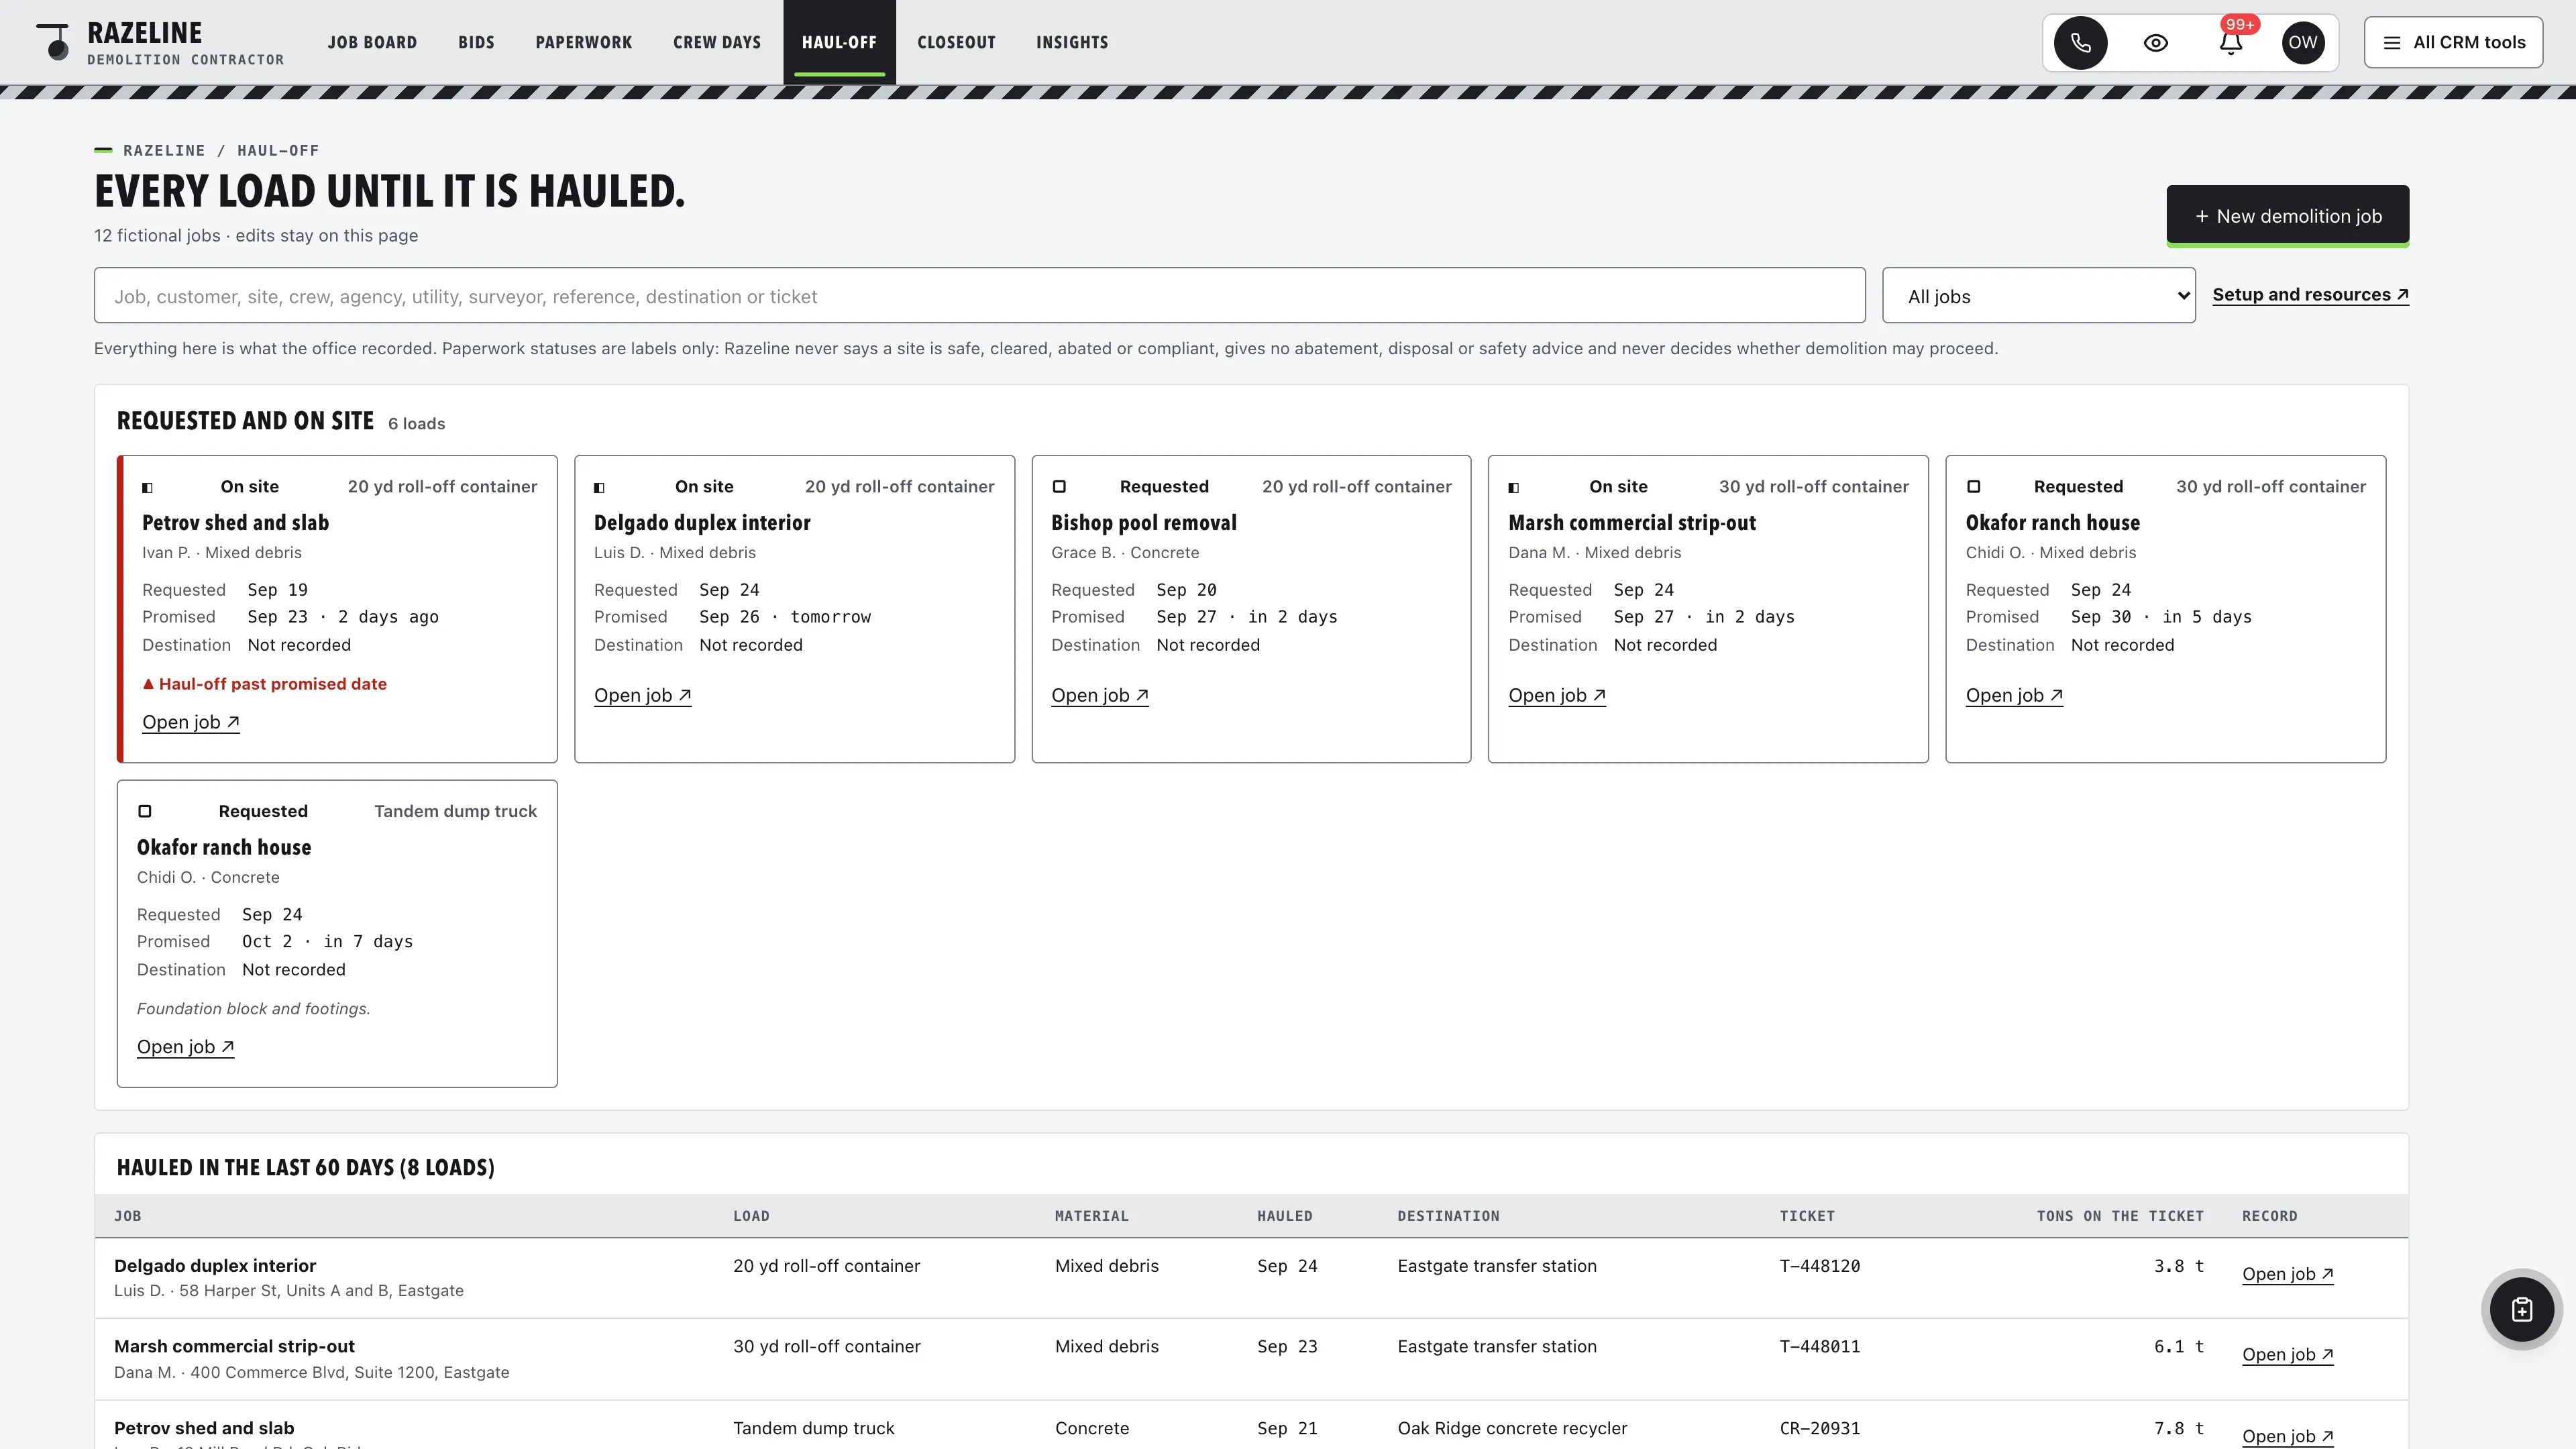
Task: Click the Destination column header
Action: [x=1448, y=1216]
